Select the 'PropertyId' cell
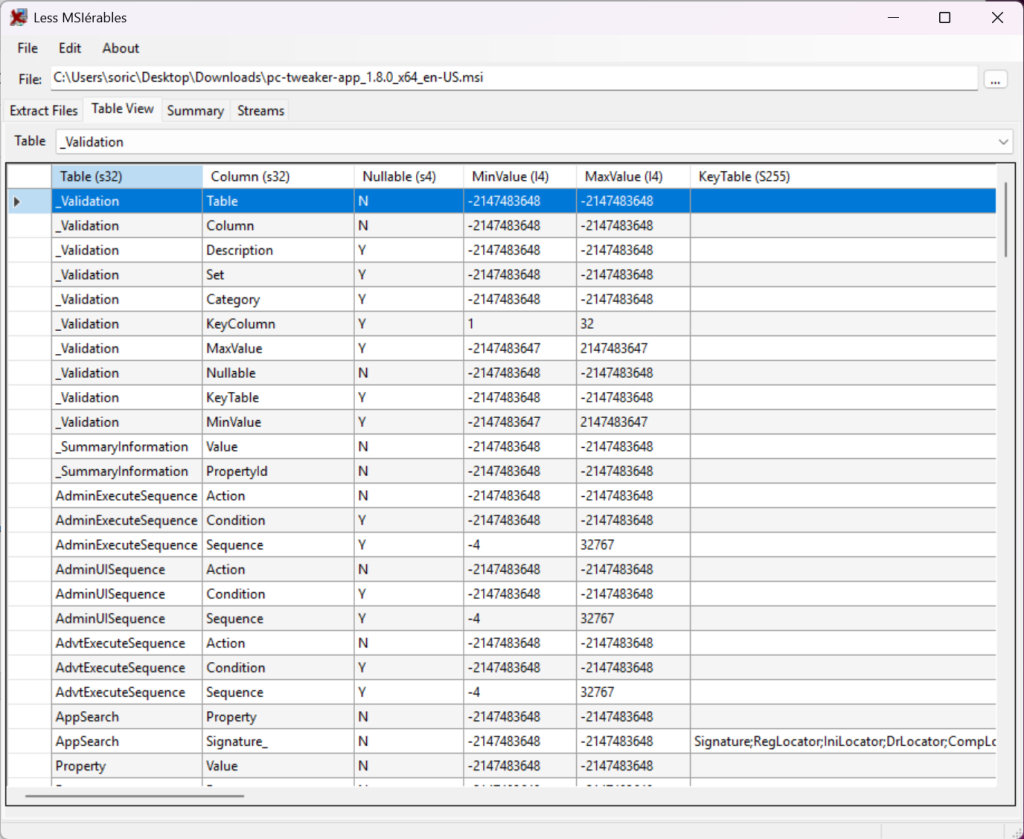This screenshot has width=1024, height=839. (278, 471)
